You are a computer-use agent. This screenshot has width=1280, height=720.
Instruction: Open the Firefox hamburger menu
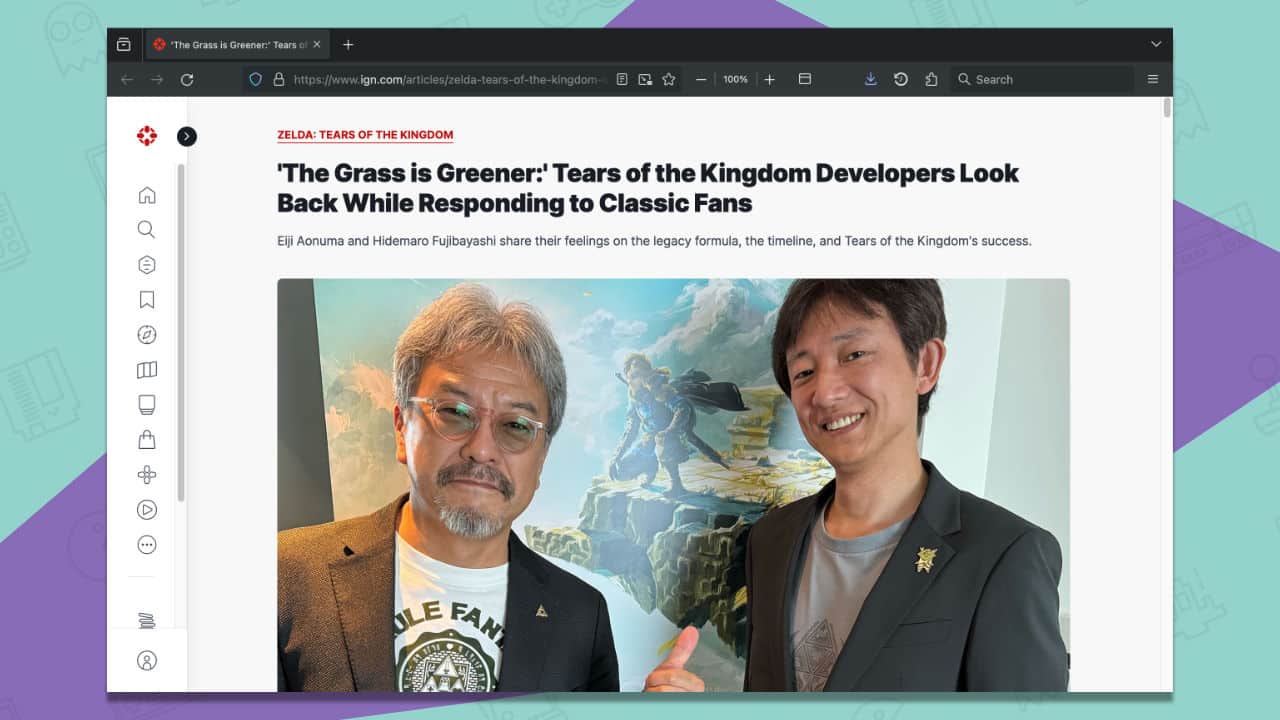(x=1153, y=79)
